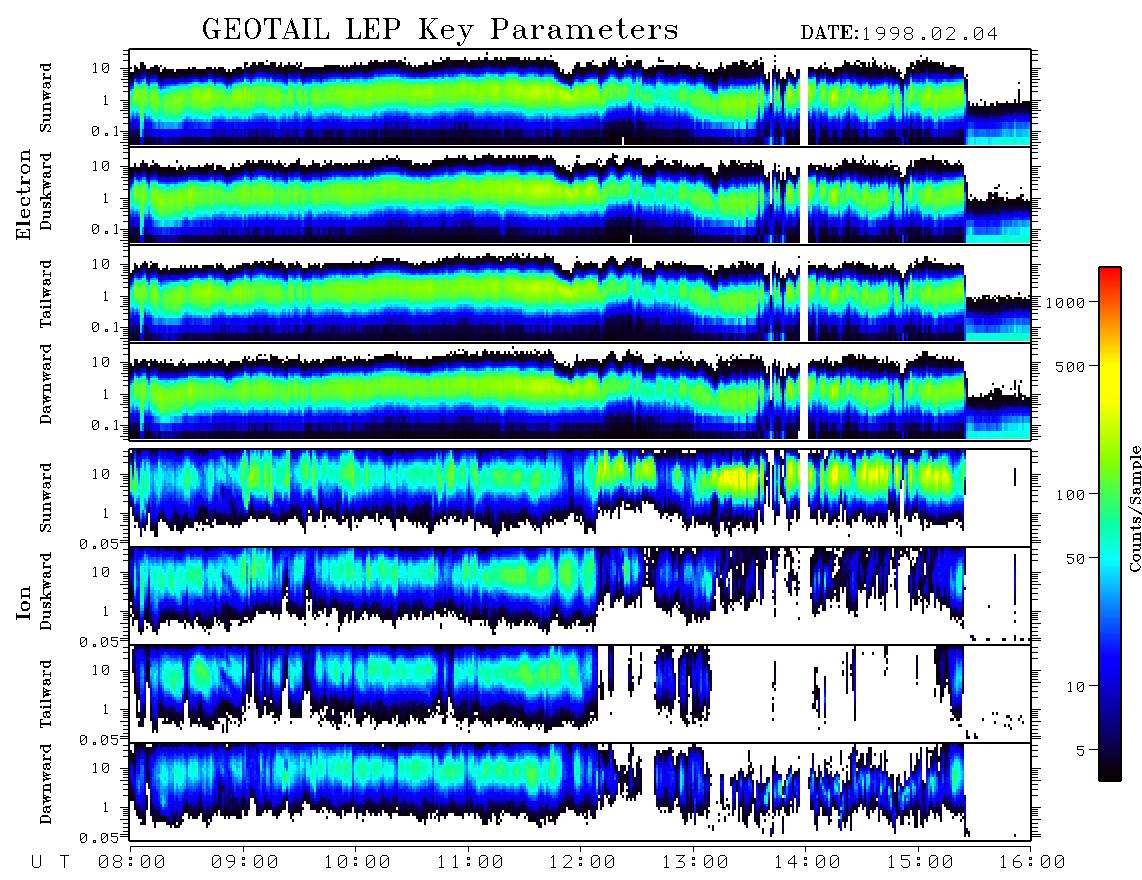The height and width of the screenshot is (880, 1142).
Task: Click the 'U T' time-axis label
Action: click(x=50, y=862)
